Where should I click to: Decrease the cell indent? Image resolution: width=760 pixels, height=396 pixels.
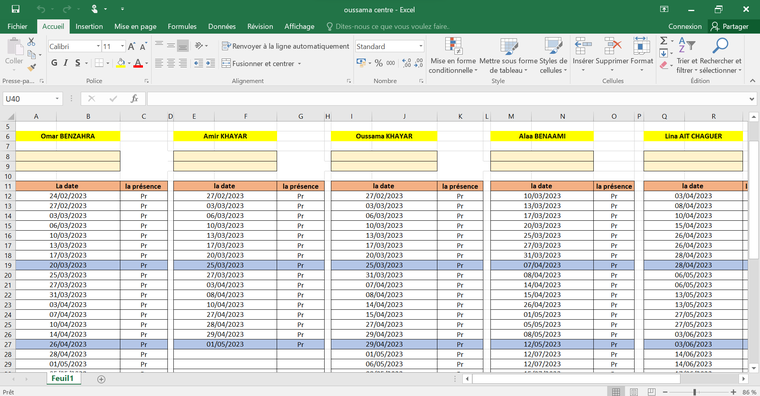tap(198, 63)
